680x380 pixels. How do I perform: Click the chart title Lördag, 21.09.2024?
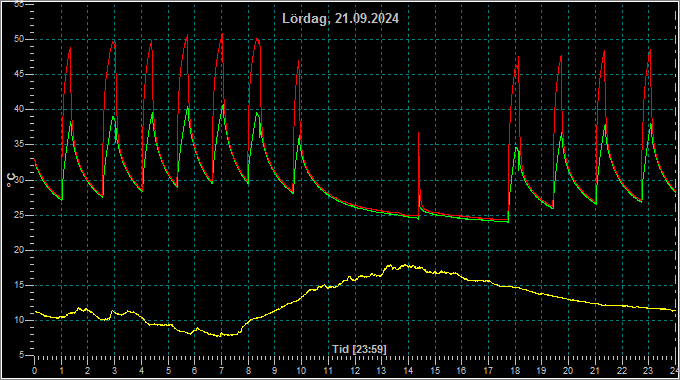tap(340, 19)
